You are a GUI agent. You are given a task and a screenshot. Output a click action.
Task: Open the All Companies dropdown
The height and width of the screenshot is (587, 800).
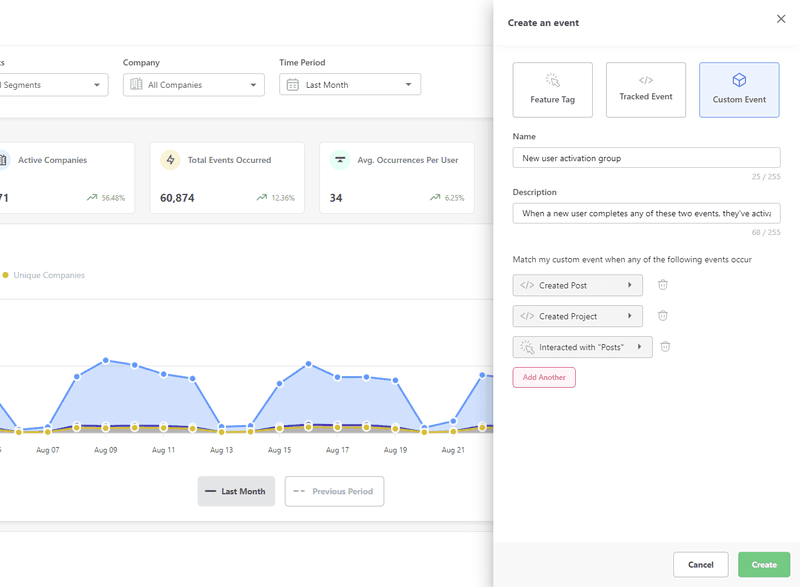click(193, 84)
